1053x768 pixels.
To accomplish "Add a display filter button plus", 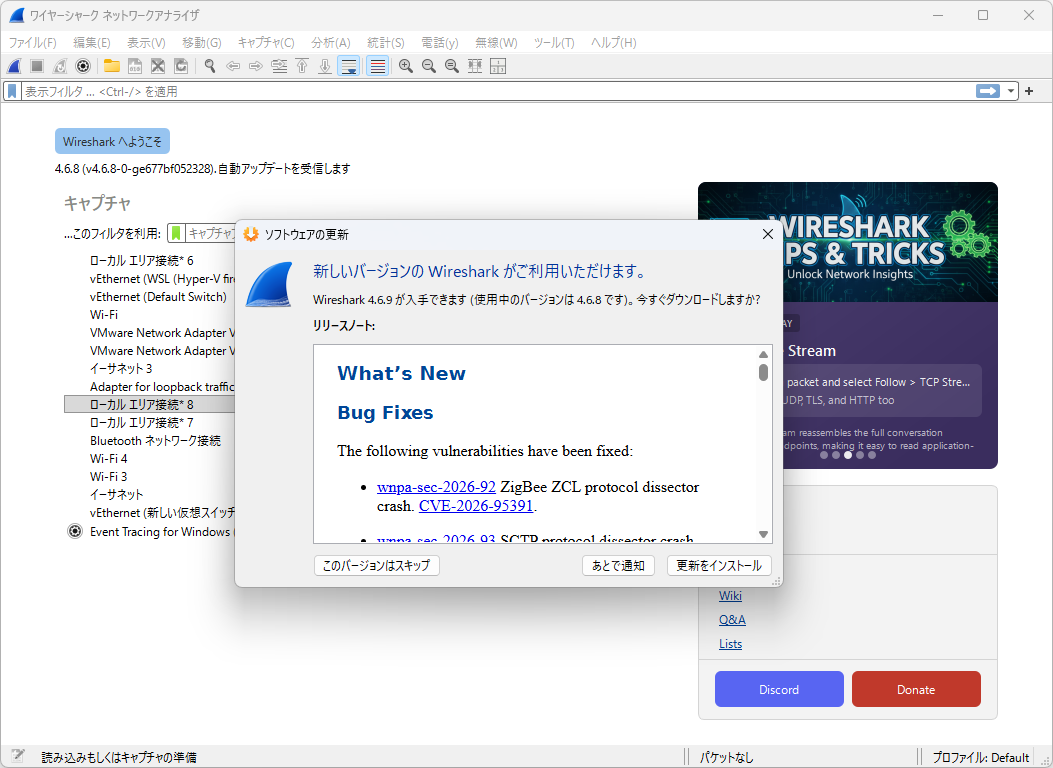I will click(1029, 91).
